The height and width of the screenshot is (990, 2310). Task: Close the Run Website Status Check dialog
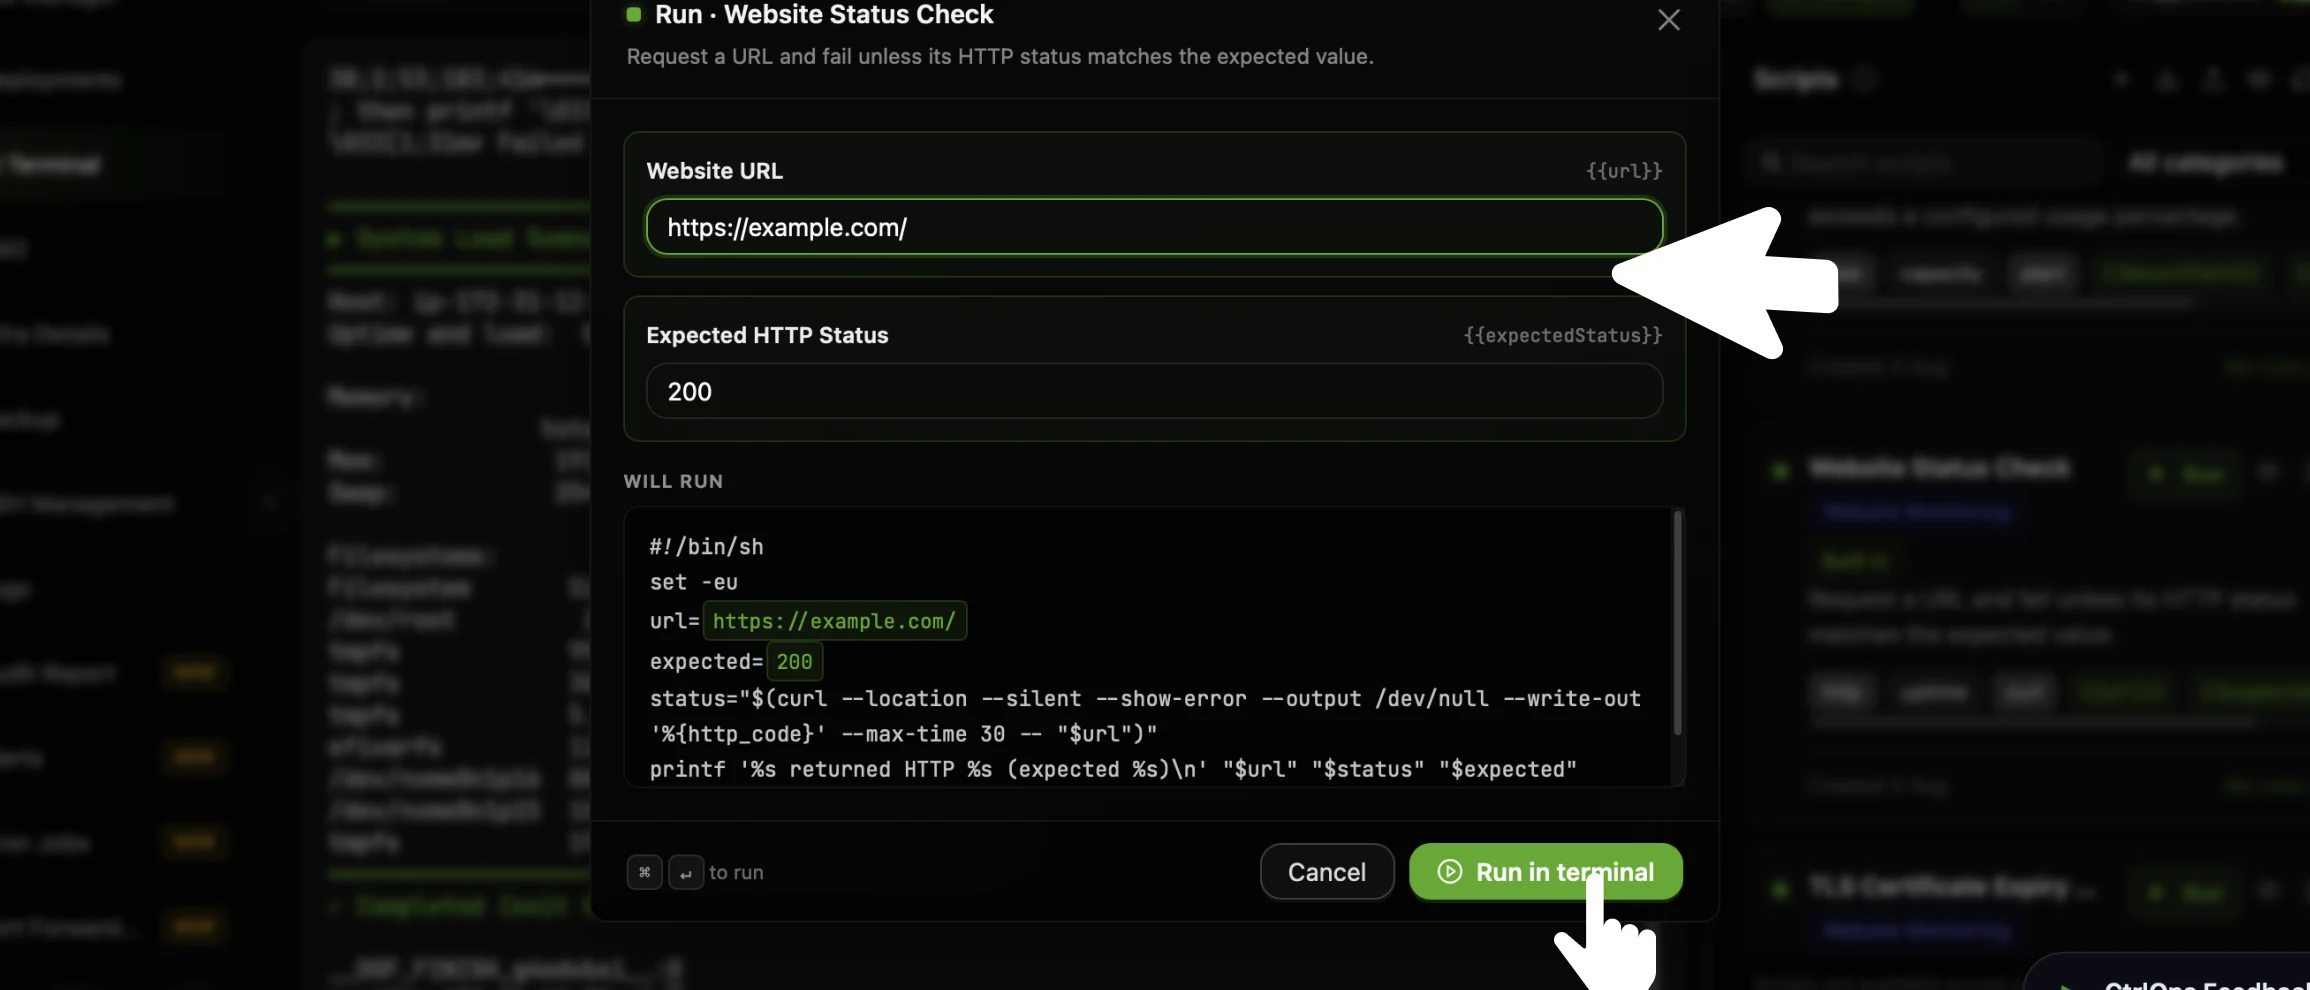point(1668,20)
